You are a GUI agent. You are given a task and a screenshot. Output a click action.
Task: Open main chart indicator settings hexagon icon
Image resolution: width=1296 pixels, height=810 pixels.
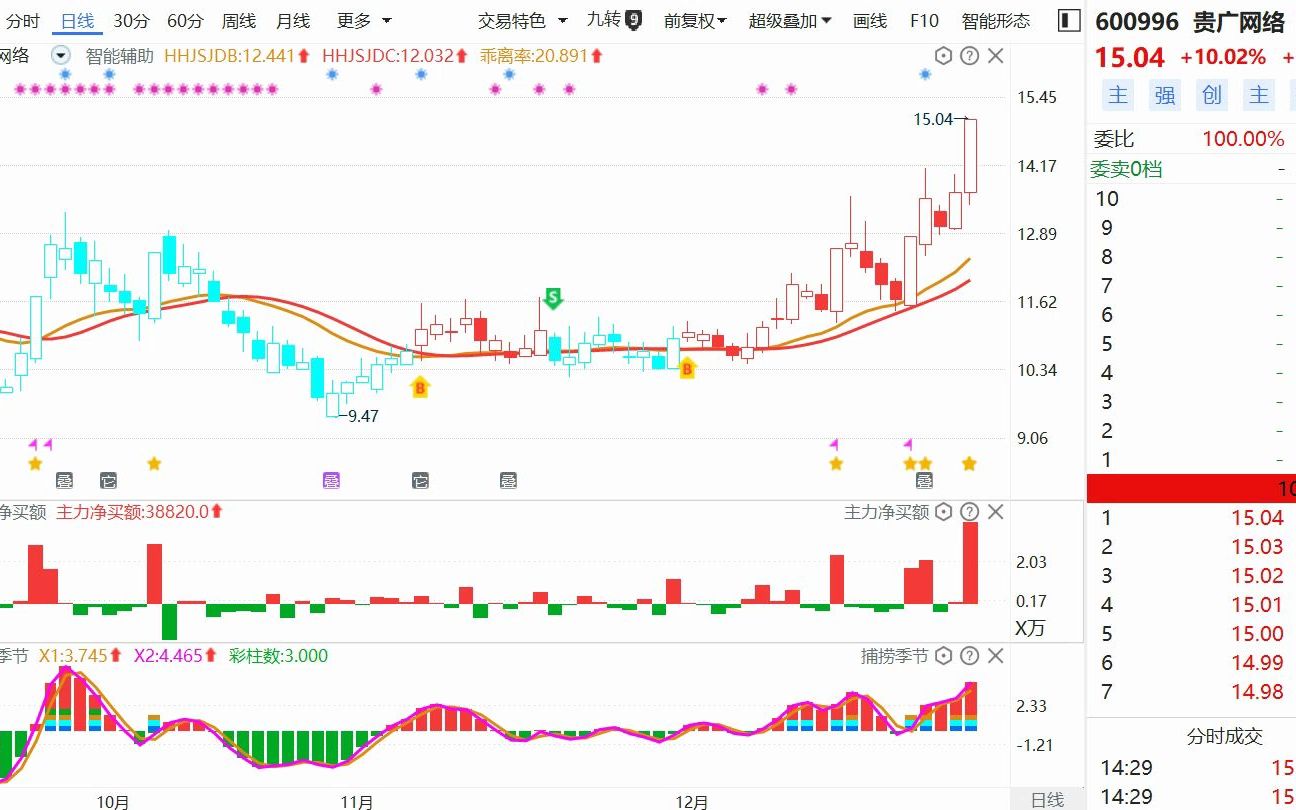tap(944, 56)
